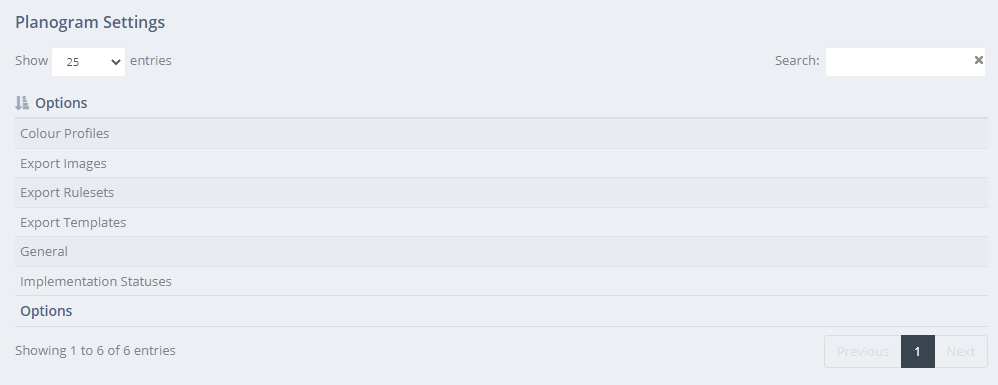Clear the search box with the X icon

[978, 60]
